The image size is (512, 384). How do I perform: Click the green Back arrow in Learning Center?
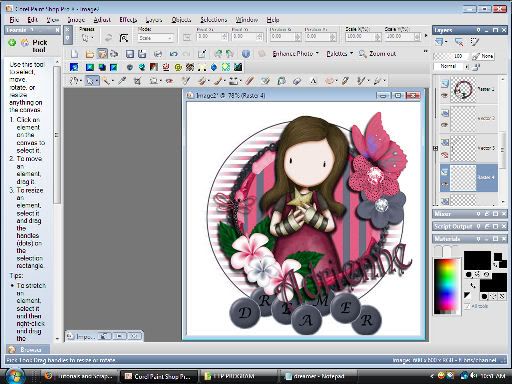(x=12, y=43)
